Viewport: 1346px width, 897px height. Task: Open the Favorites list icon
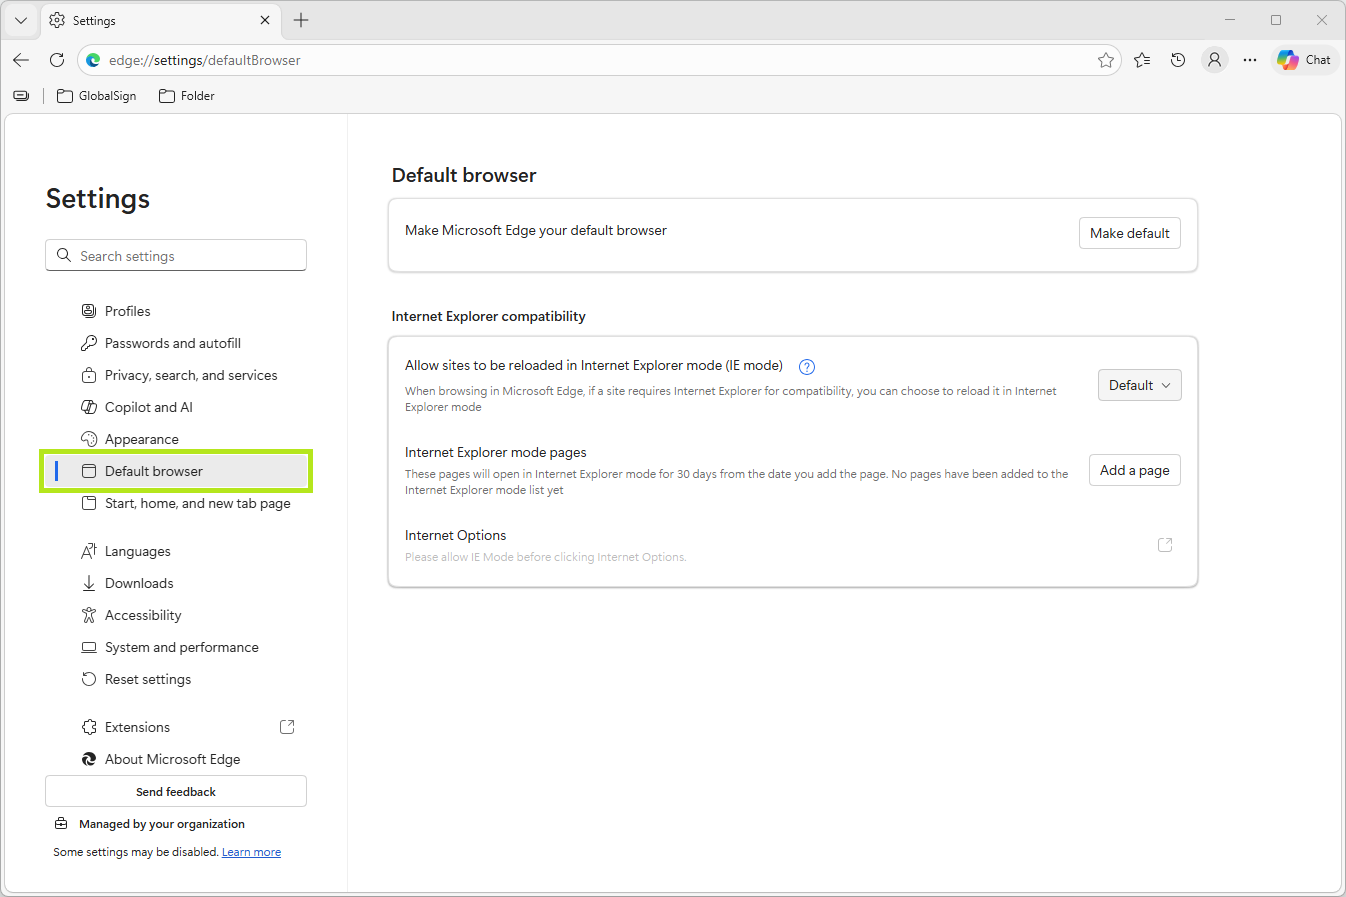[1142, 60]
